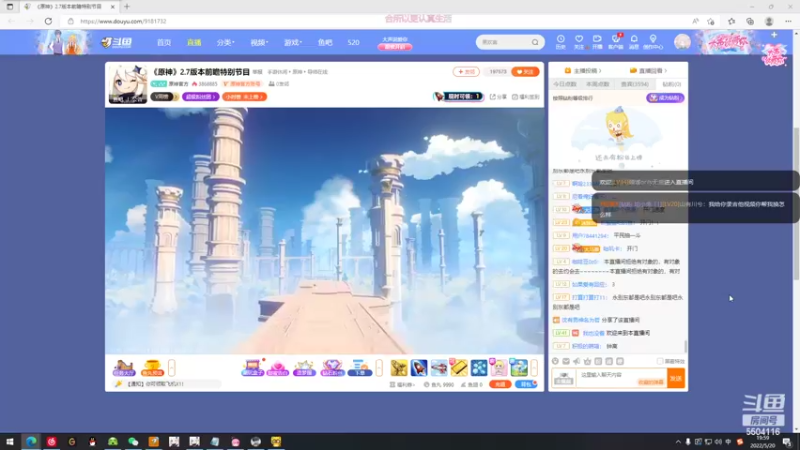Open the client download icon with red badge
Viewport: 800px width, 450px height.
click(616, 42)
